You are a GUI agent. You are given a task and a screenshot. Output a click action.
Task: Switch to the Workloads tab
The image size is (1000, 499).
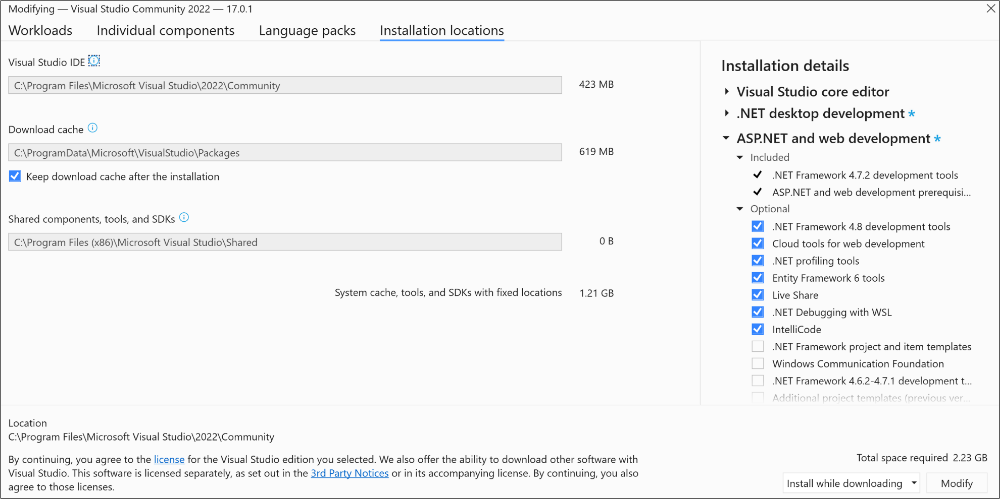coord(40,31)
